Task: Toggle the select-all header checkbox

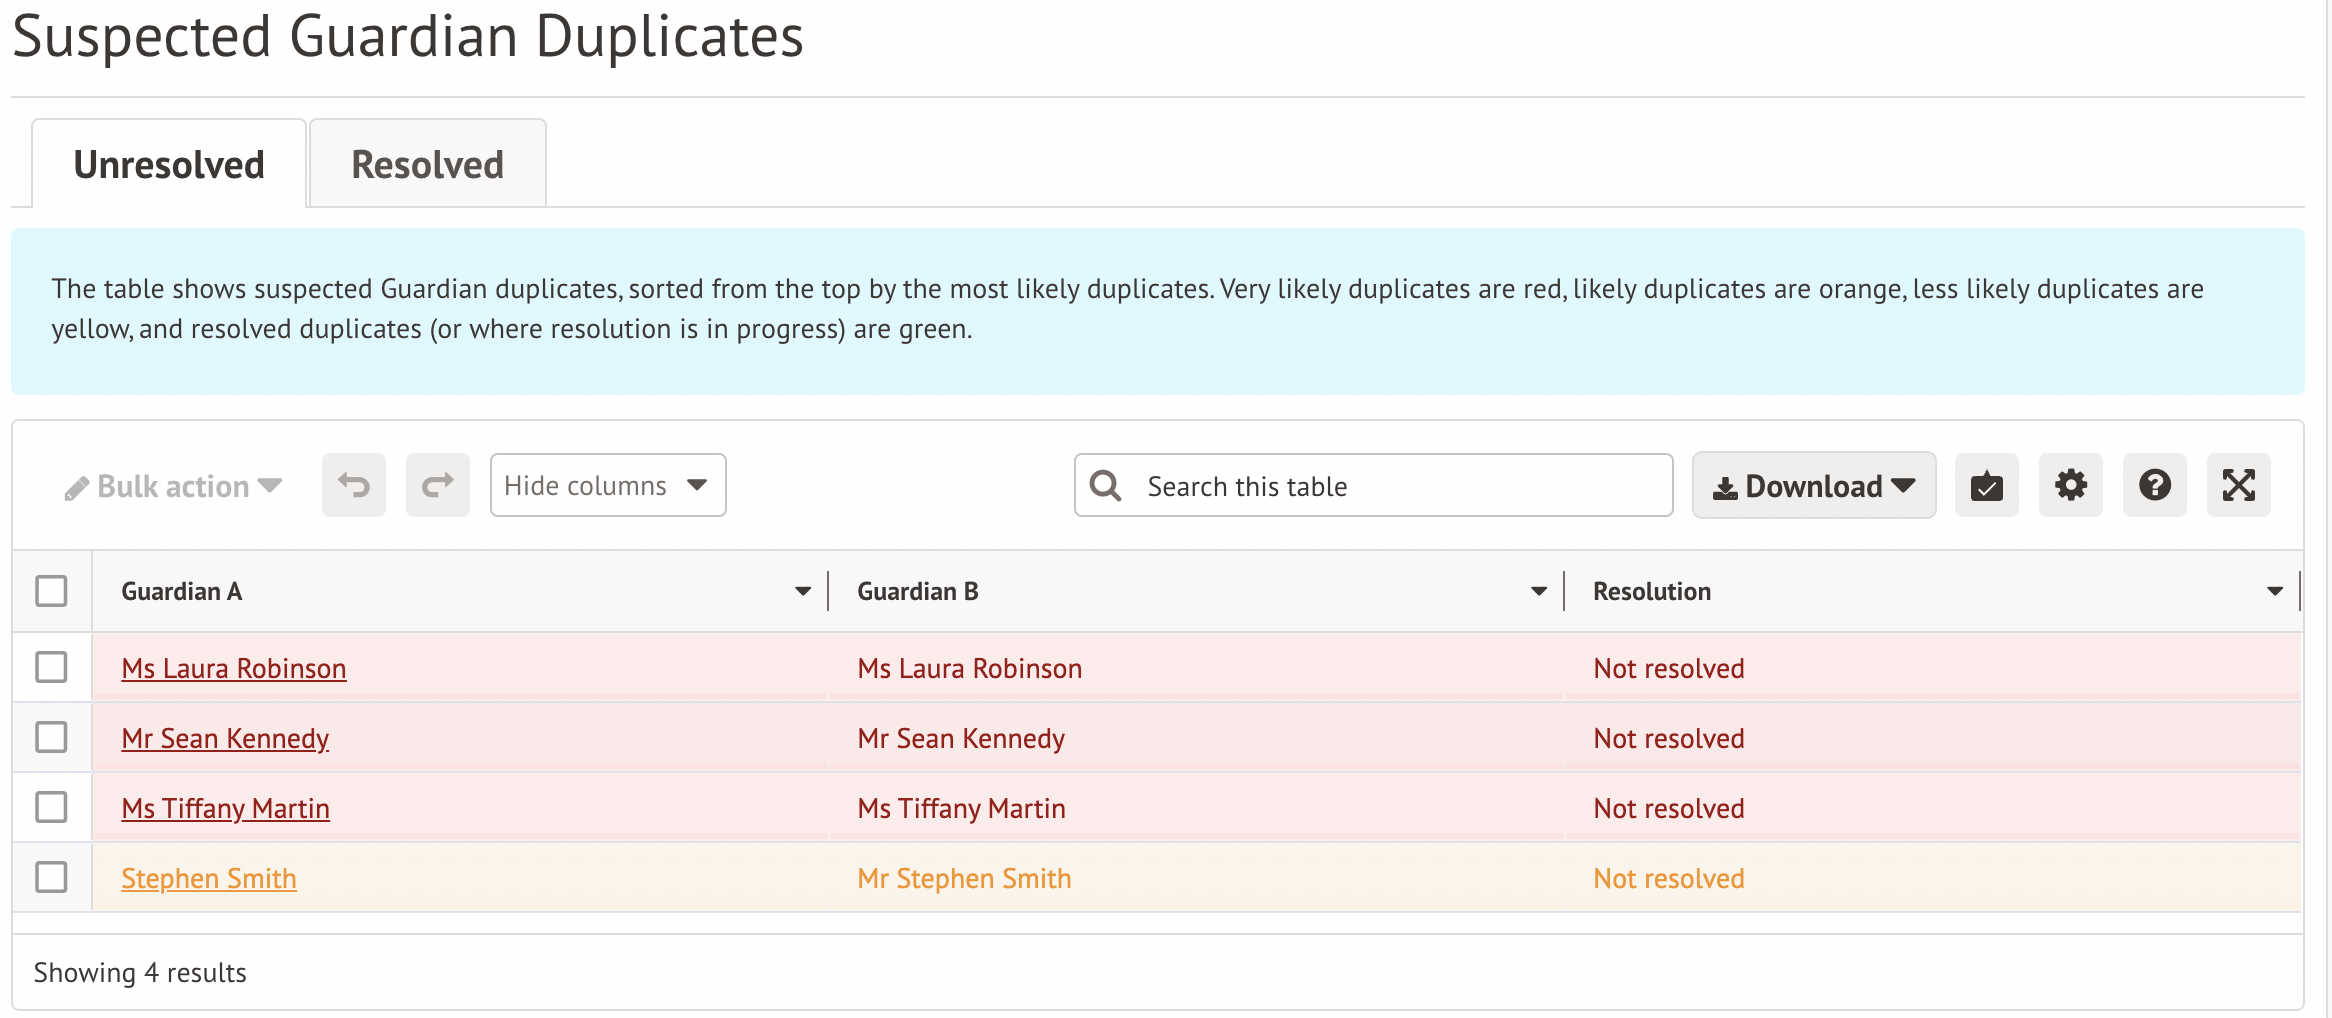Action: click(x=51, y=591)
